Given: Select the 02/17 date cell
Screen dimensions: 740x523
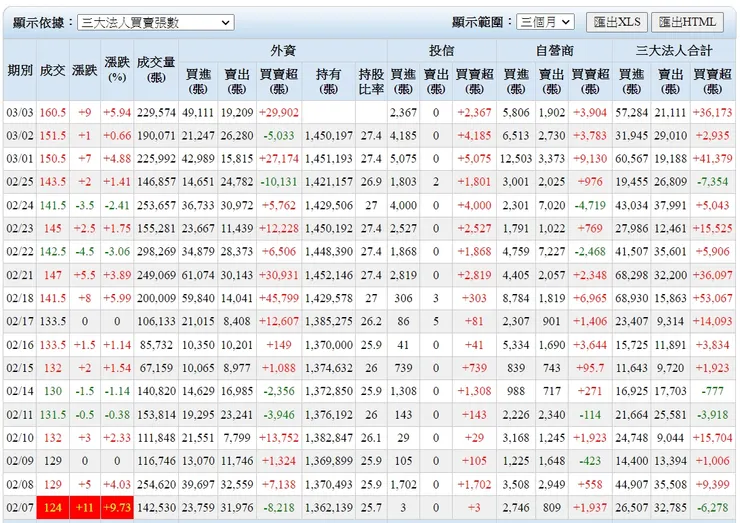Looking at the screenshot, I should coord(20,321).
